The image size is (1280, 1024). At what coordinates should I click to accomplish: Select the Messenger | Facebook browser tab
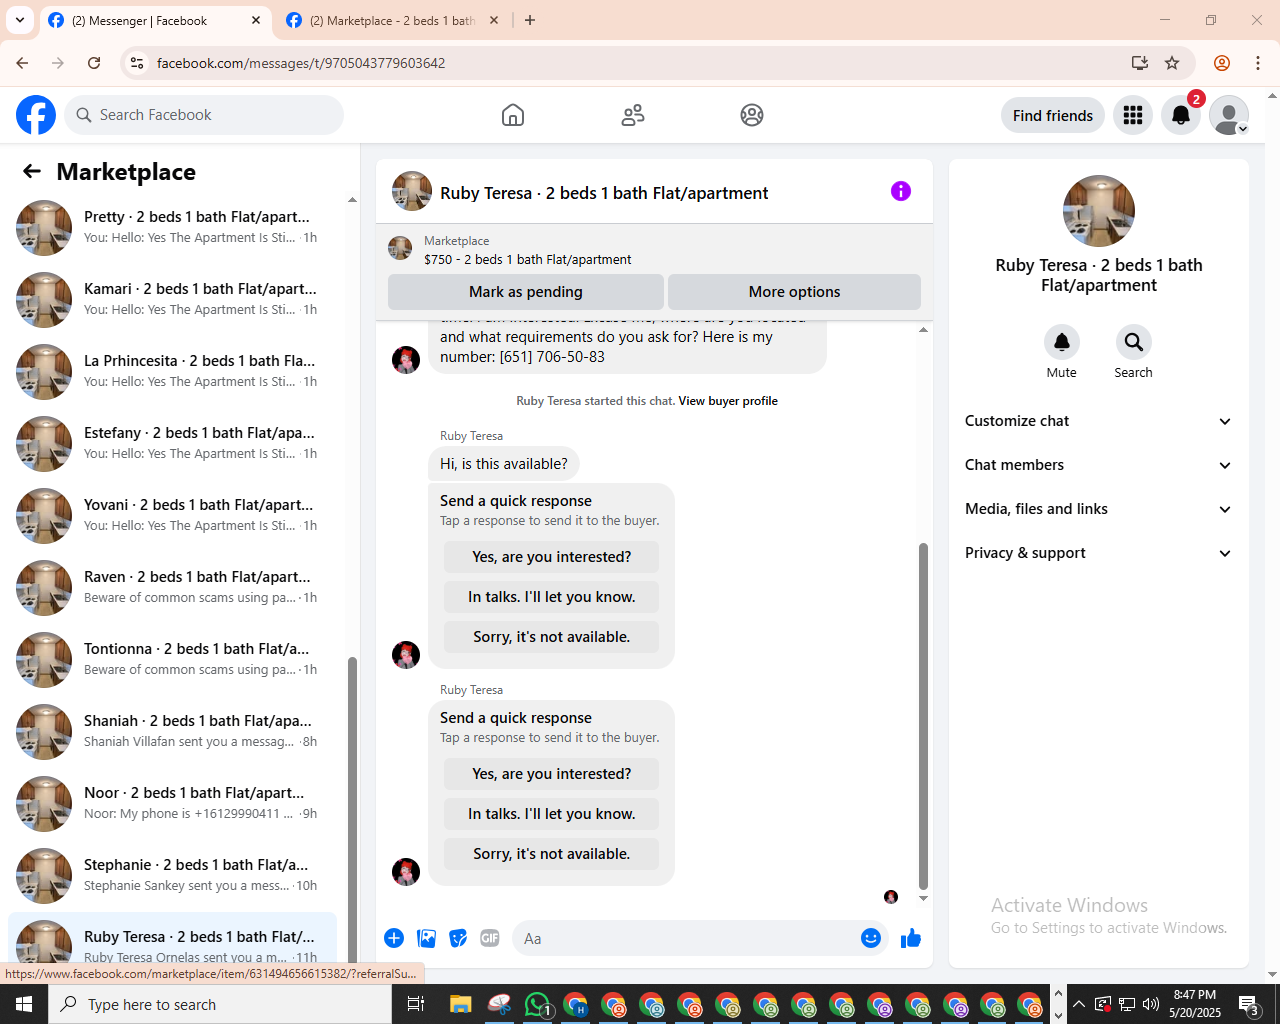[x=155, y=20]
